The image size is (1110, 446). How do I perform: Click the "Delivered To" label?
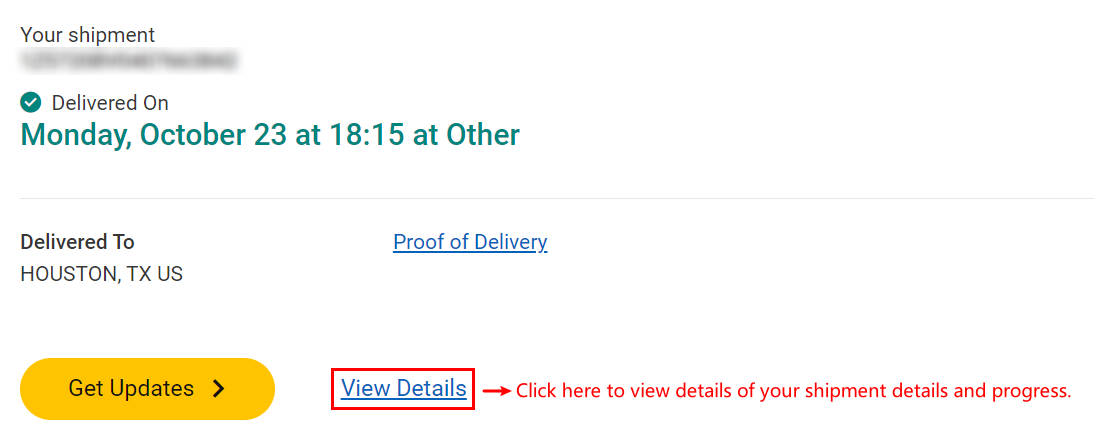point(77,242)
